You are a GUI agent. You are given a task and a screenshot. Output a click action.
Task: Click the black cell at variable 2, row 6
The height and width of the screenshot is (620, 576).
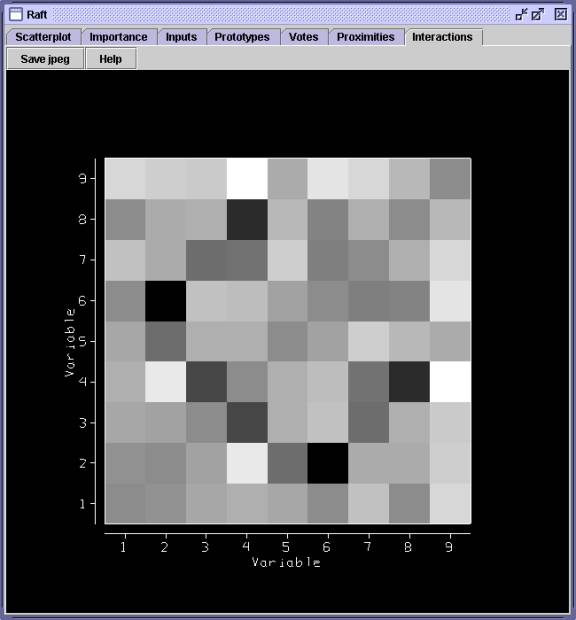(166, 301)
